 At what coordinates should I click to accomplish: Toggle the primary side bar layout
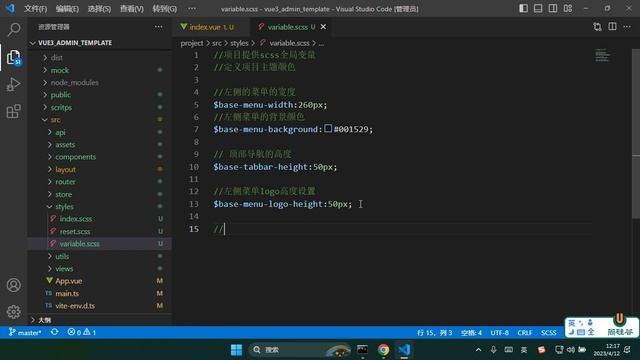coord(523,9)
